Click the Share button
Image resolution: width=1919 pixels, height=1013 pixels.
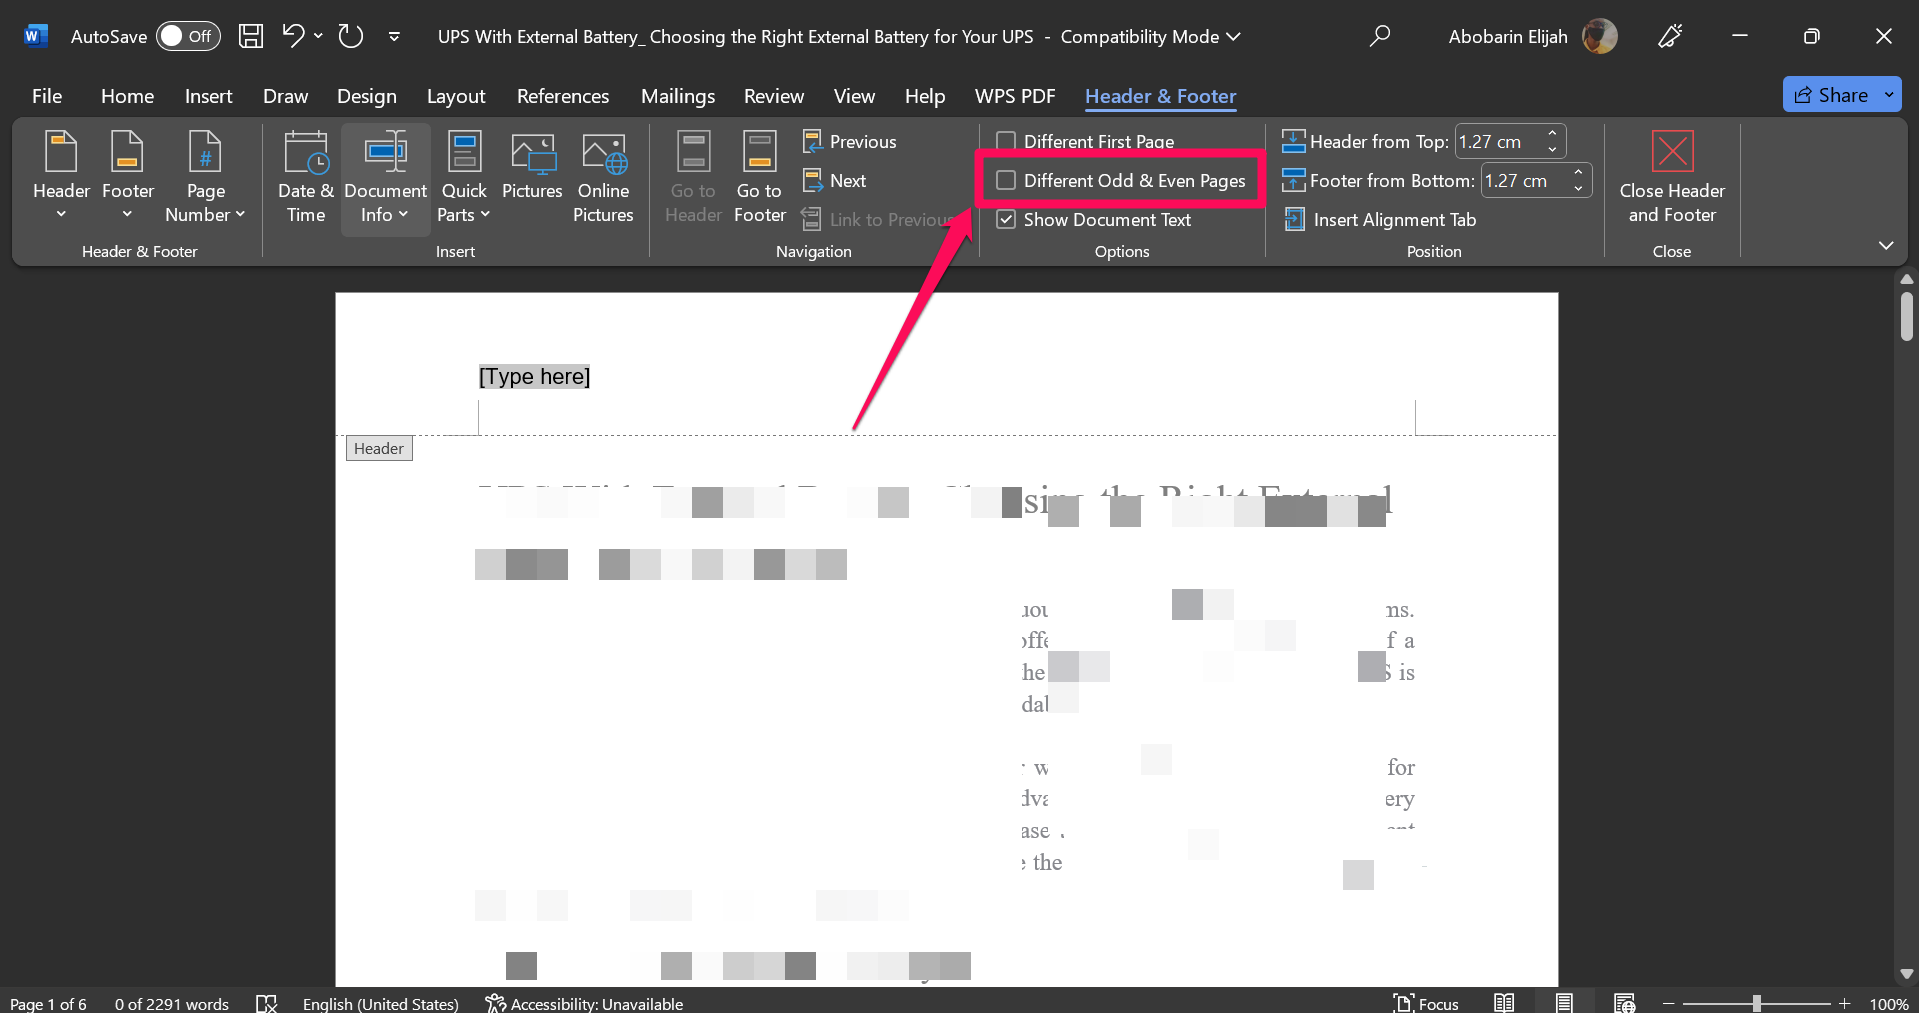[x=1831, y=95]
